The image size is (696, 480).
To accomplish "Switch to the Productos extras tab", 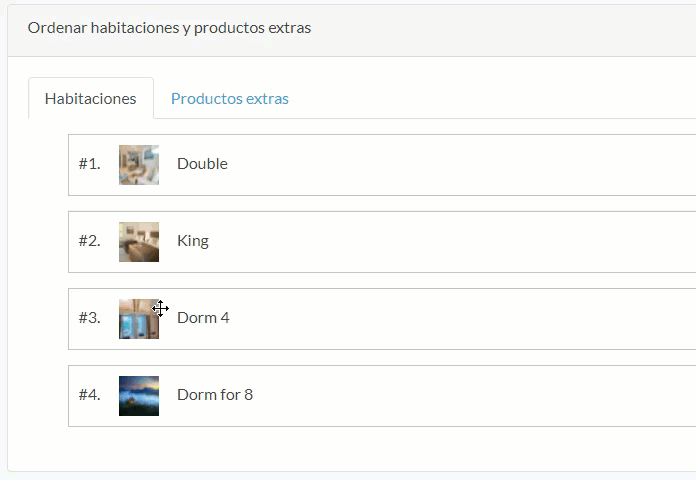I will click(x=230, y=99).
